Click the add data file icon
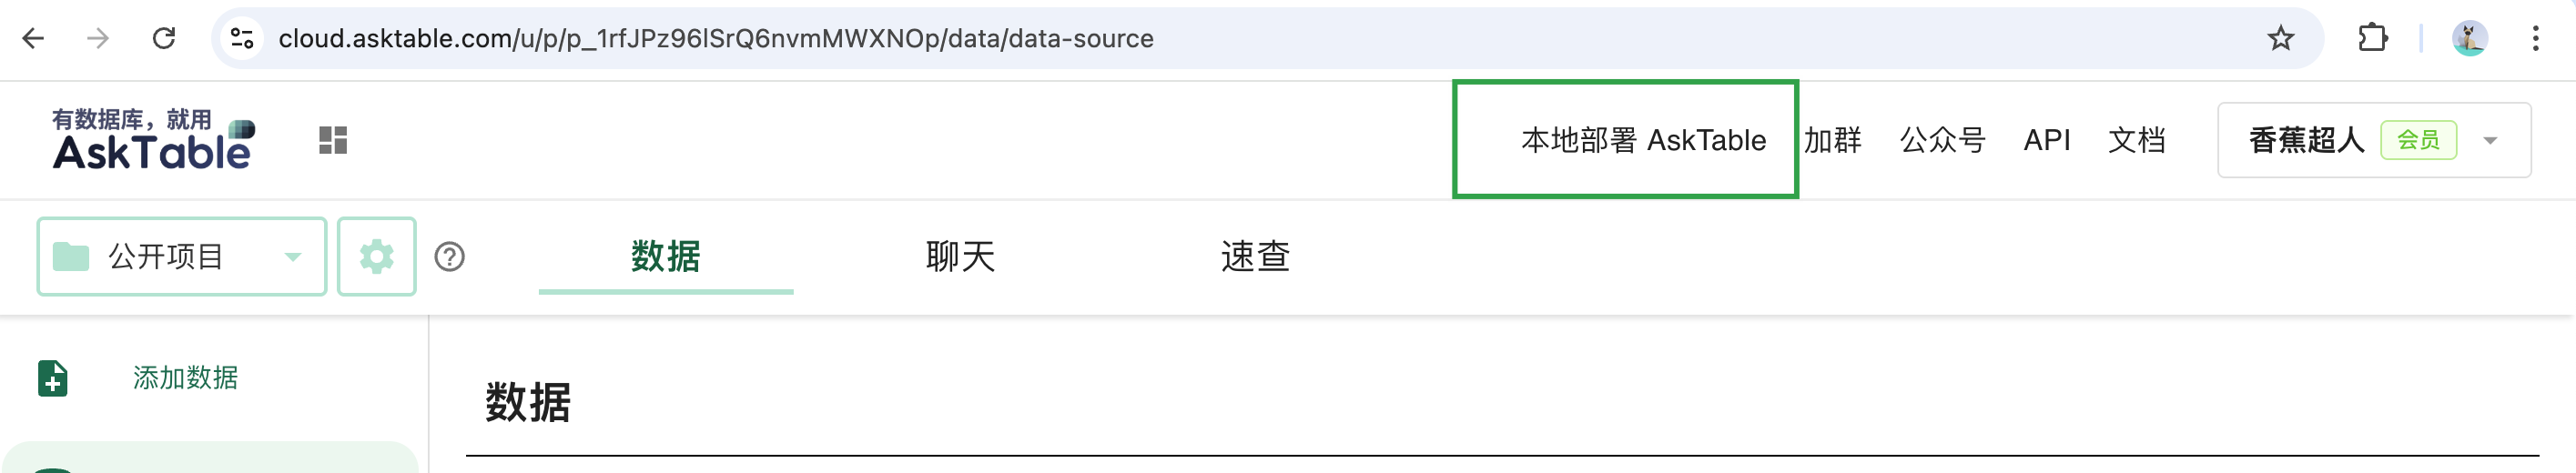Image resolution: width=2576 pixels, height=473 pixels. pos(53,378)
